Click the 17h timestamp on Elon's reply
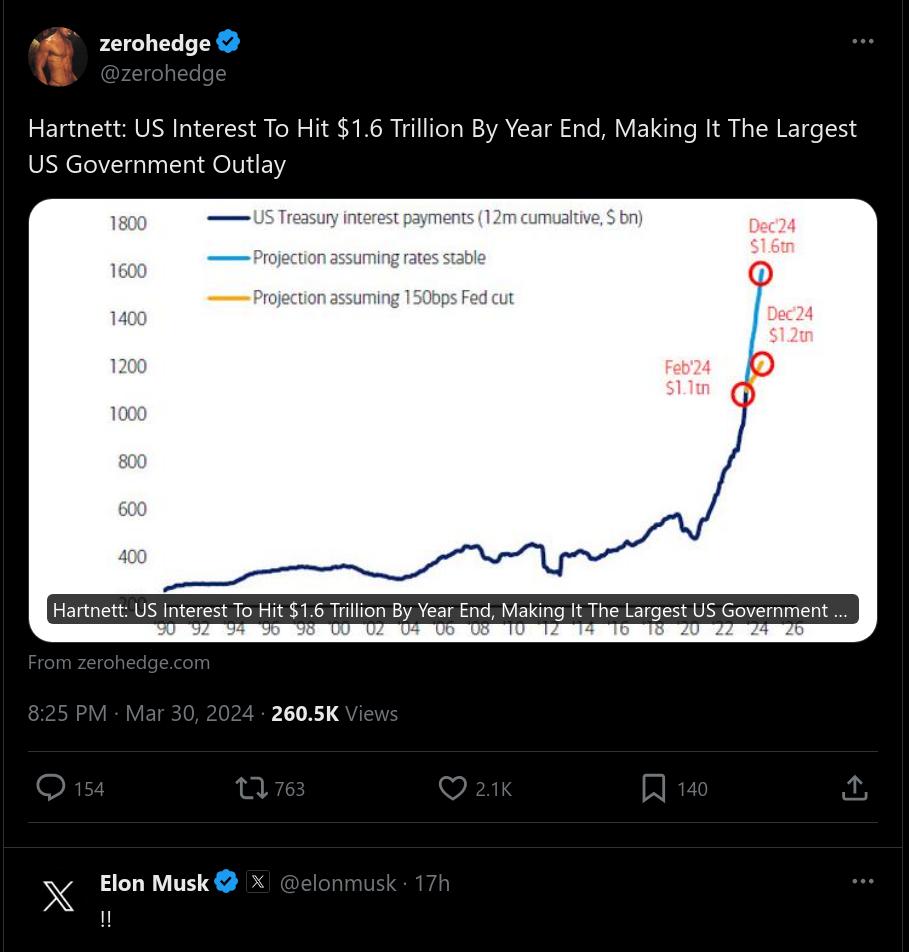 432,883
